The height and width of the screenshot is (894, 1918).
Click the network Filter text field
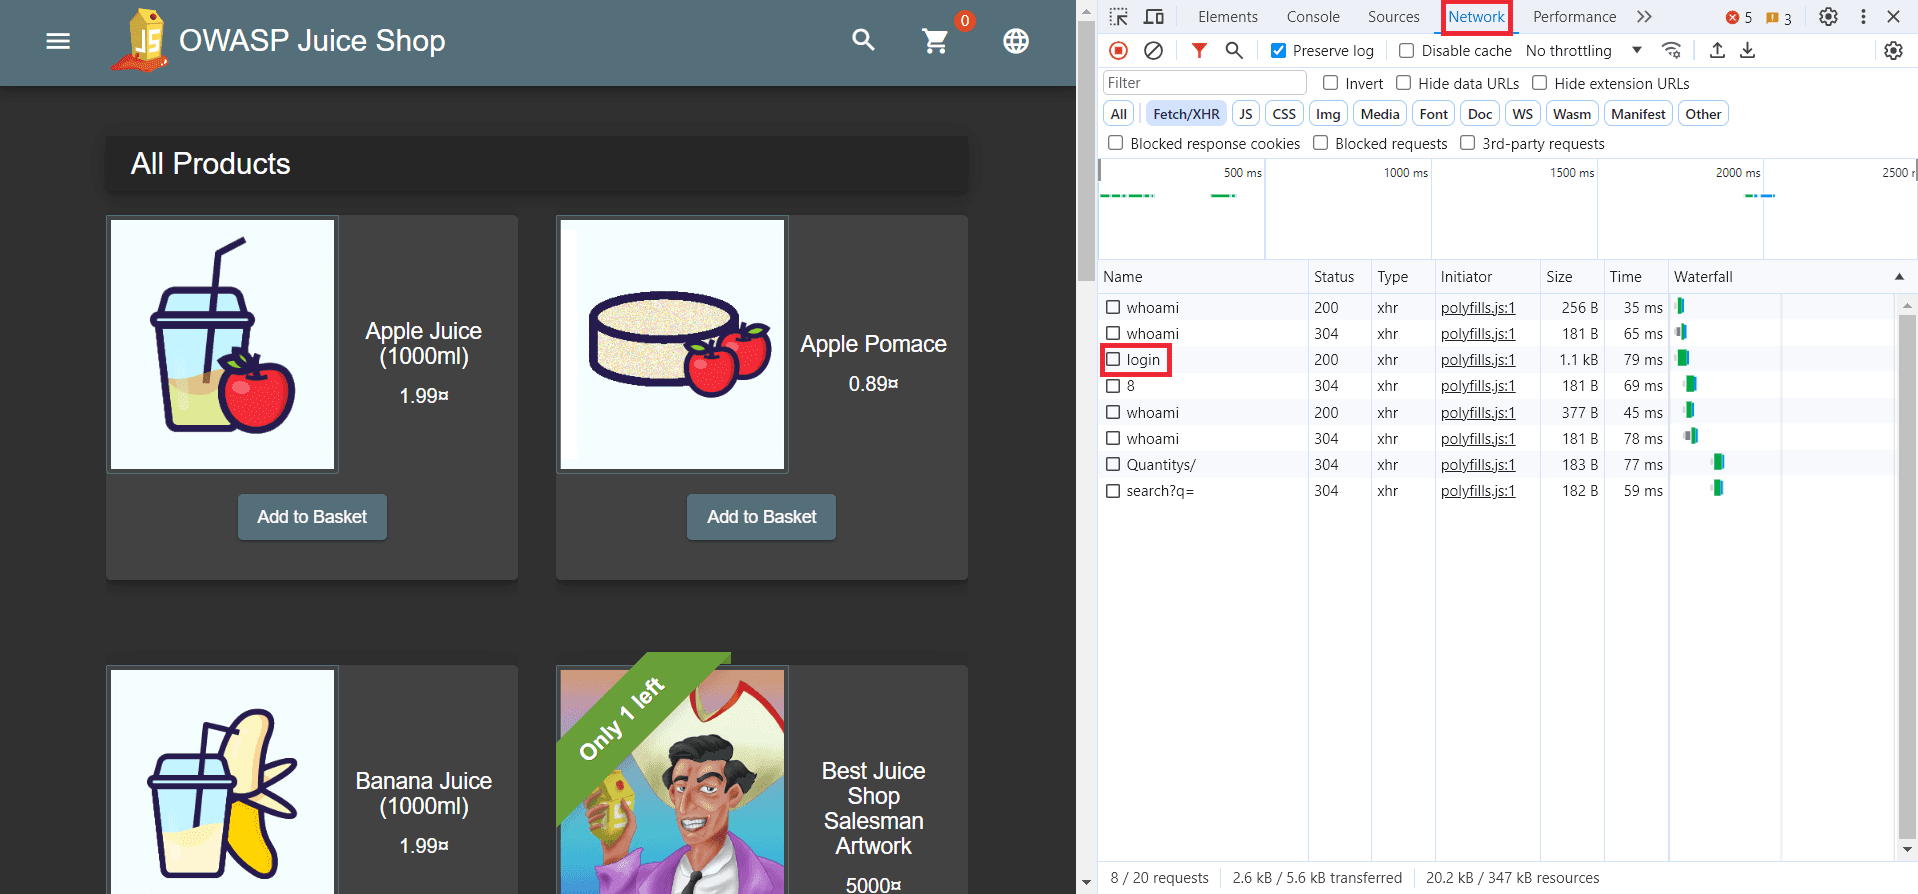point(1204,83)
